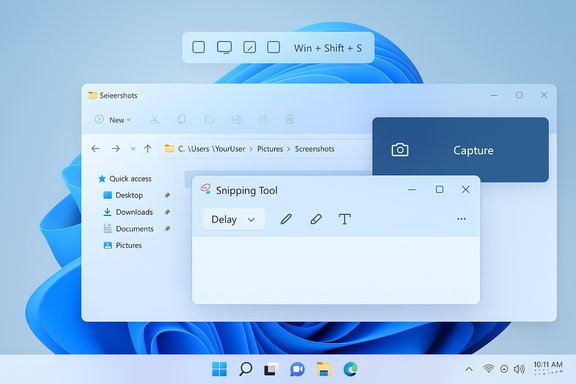Click the Capture button
Image resolution: width=576 pixels, height=384 pixels.
click(460, 150)
